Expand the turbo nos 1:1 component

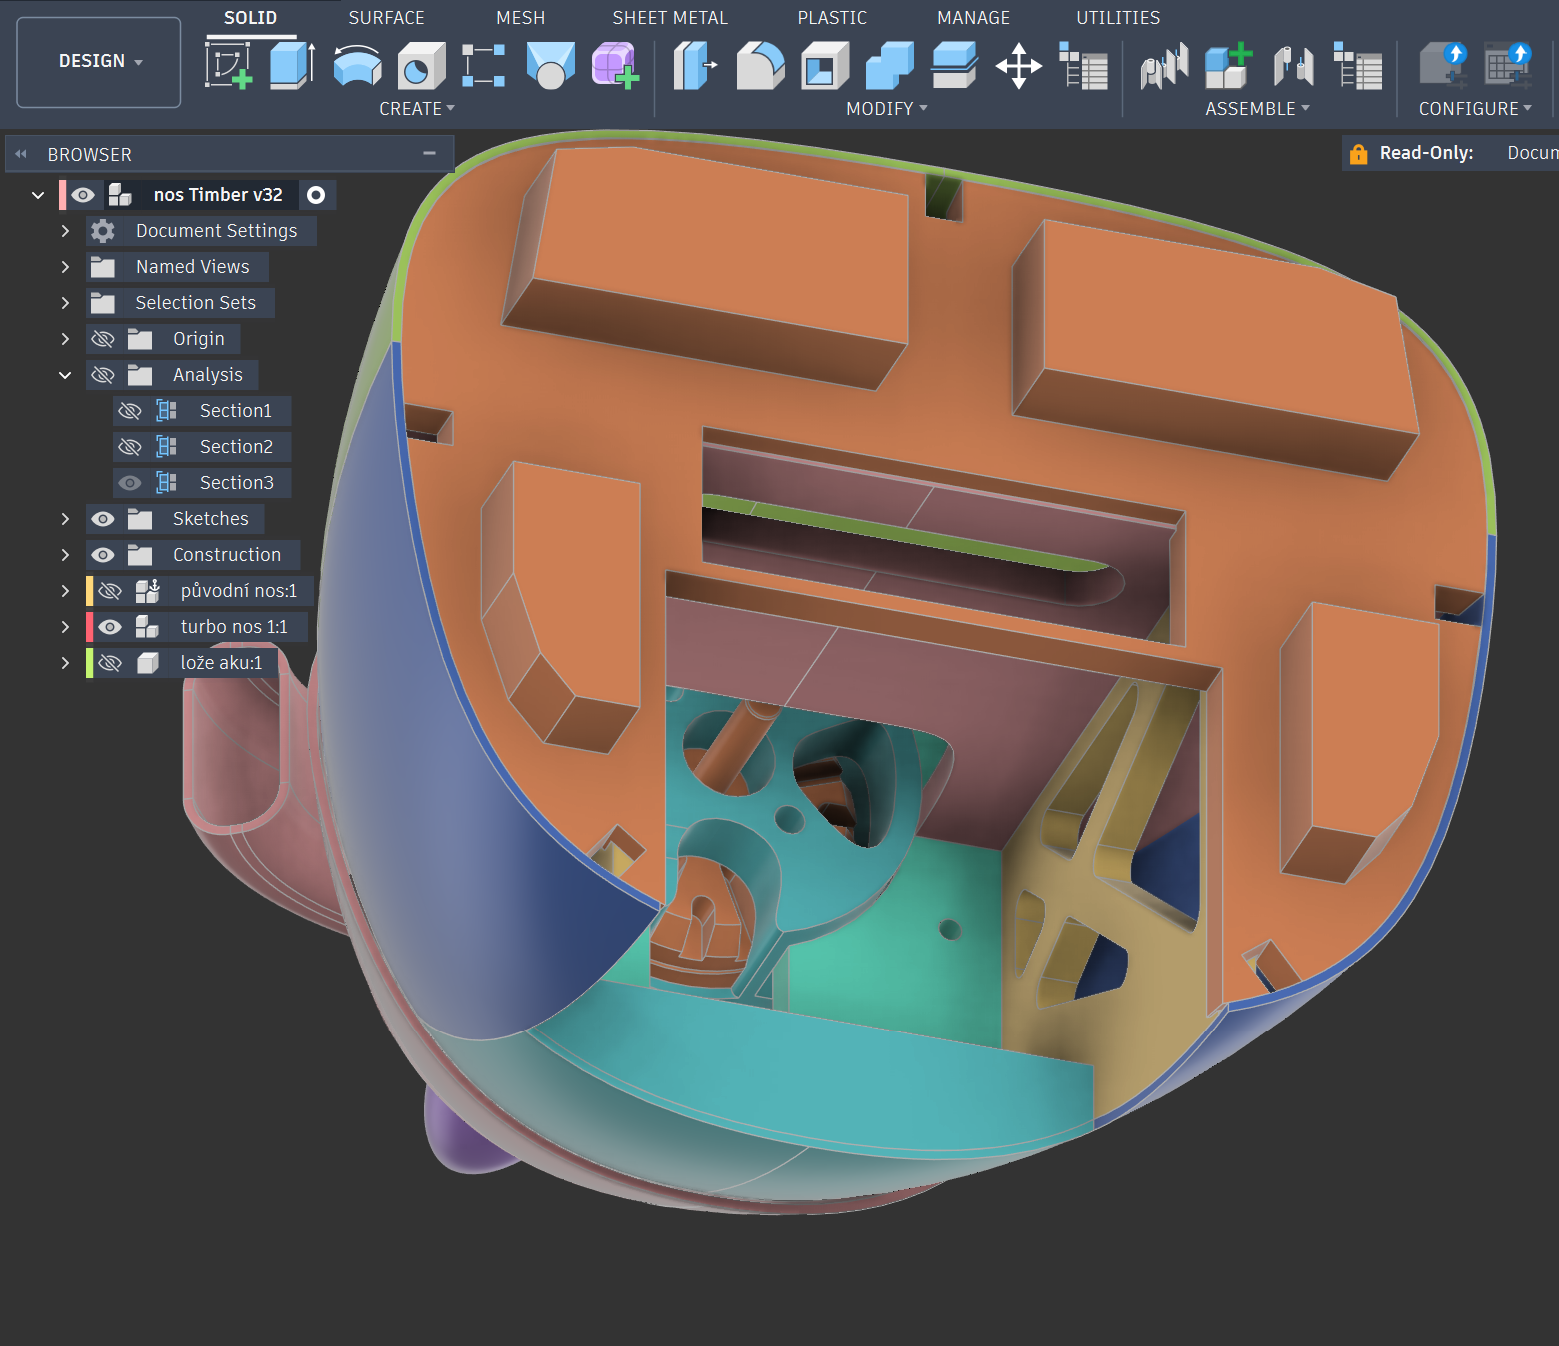point(65,627)
